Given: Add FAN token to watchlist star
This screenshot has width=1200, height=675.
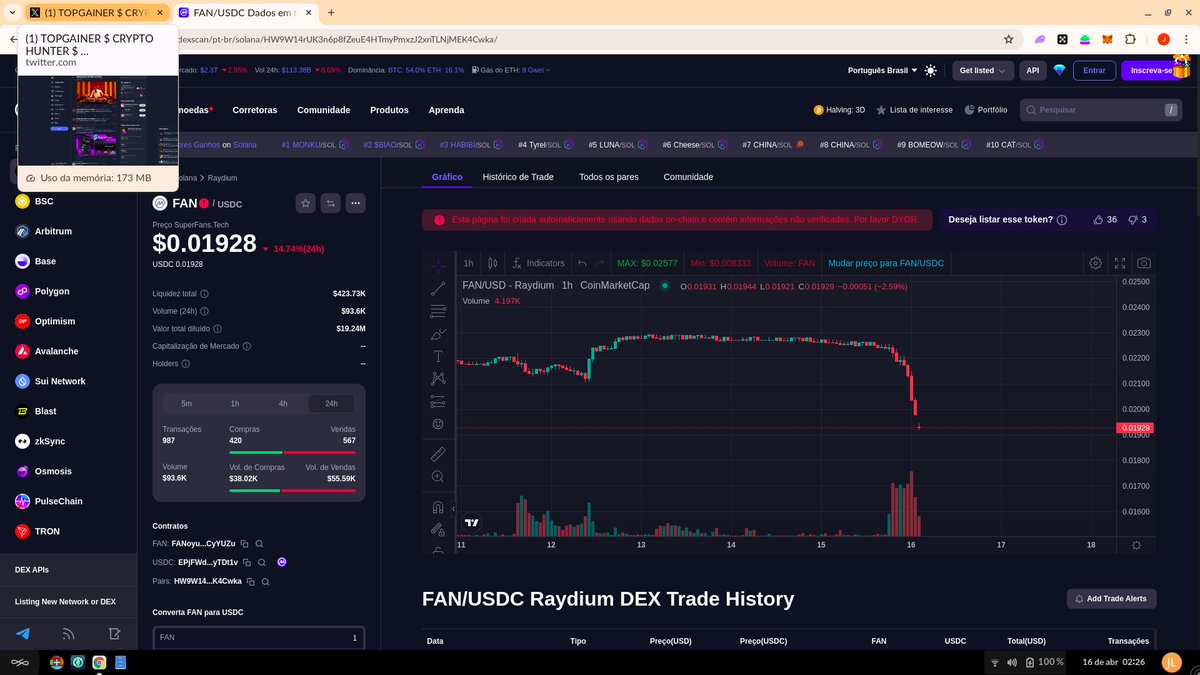Looking at the screenshot, I should tap(306, 203).
